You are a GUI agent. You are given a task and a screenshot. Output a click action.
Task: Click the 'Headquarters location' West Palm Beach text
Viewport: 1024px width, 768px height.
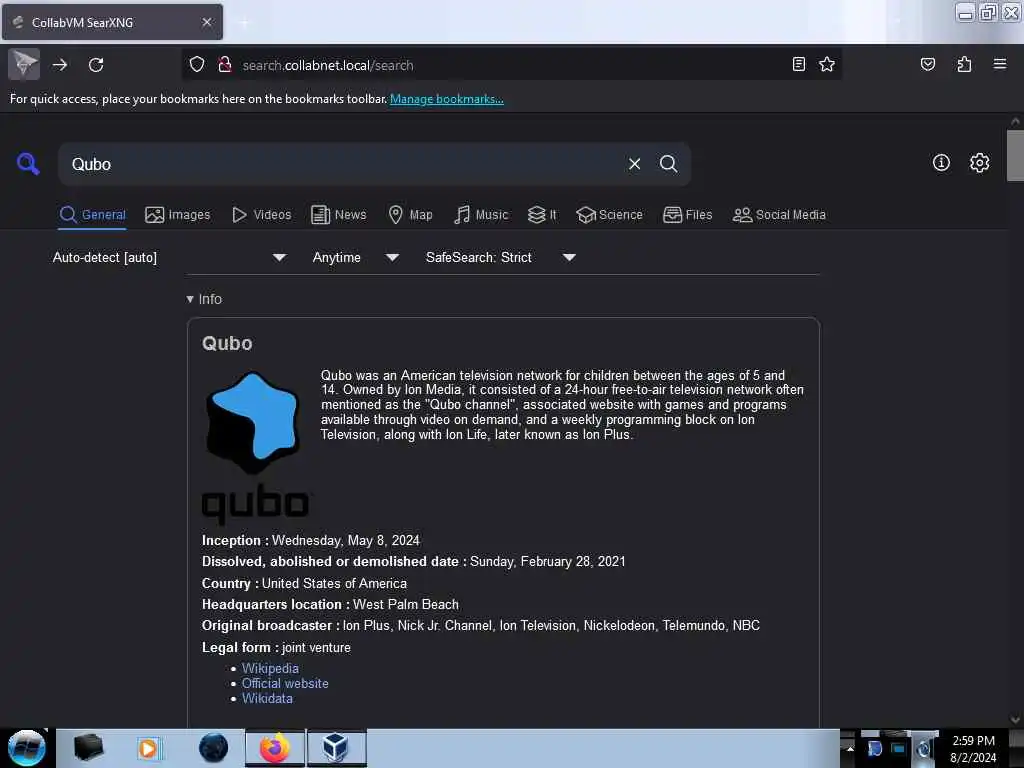[406, 605]
